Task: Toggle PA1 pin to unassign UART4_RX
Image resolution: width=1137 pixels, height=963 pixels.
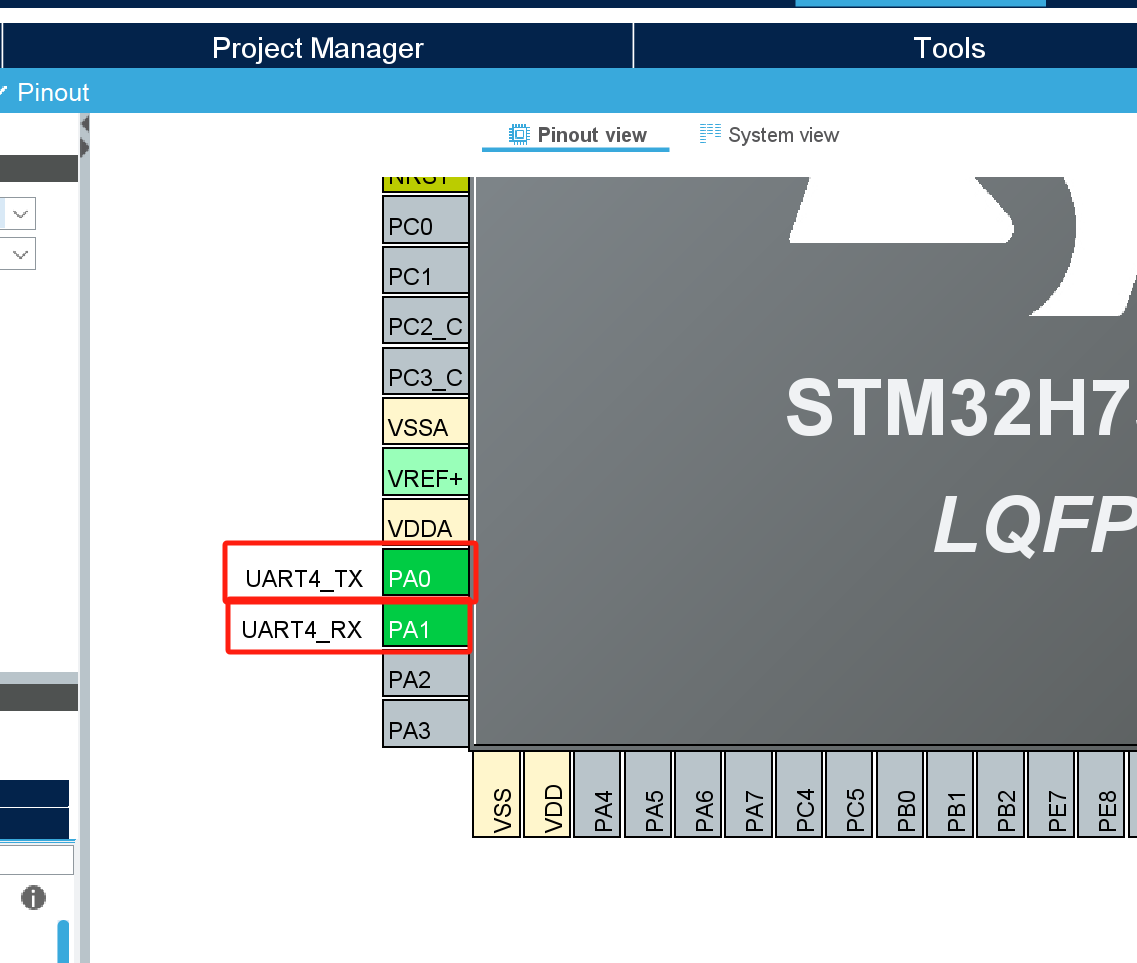Action: click(425, 627)
